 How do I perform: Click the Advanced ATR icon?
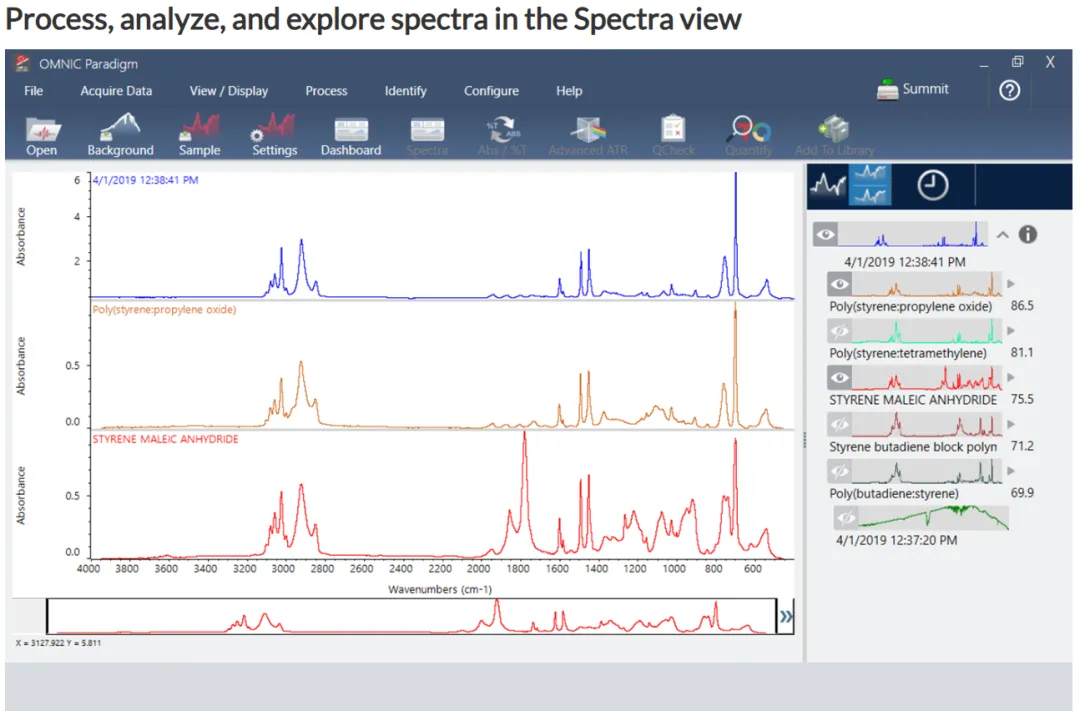[x=588, y=130]
